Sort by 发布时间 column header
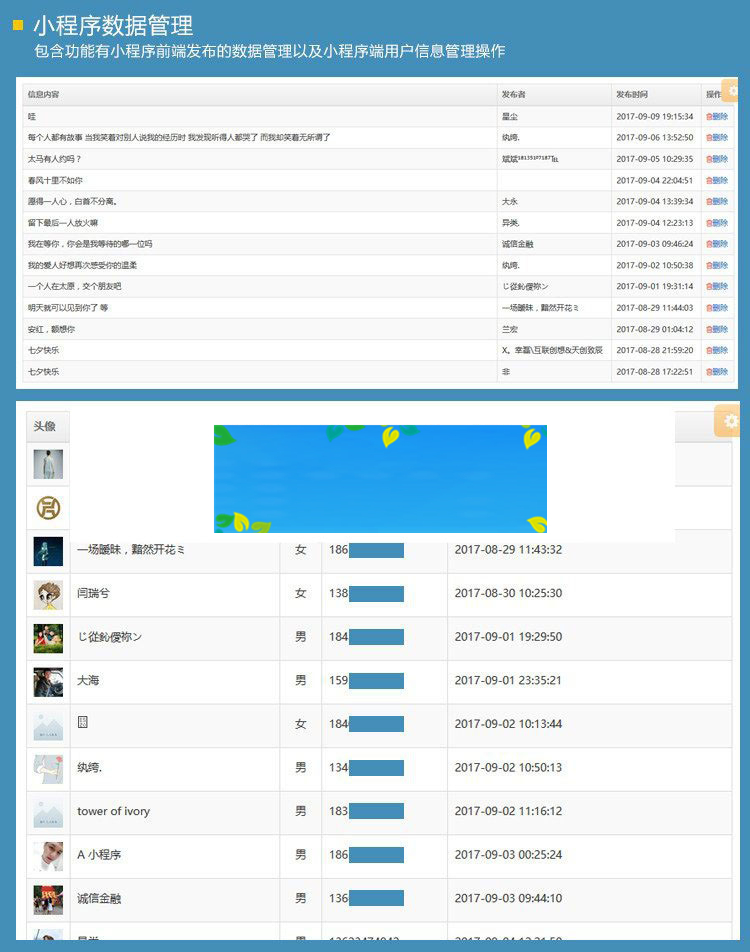 click(x=631, y=95)
